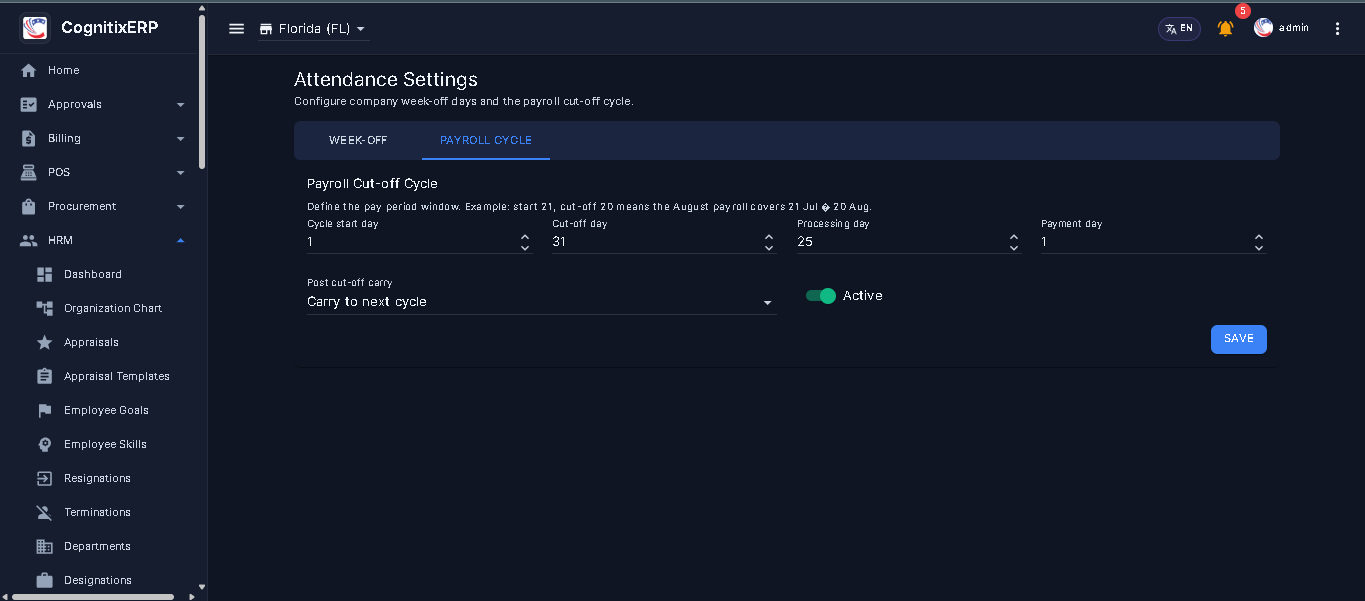Click the Organization Chart icon
Image resolution: width=1365 pixels, height=601 pixels.
pyautogui.click(x=44, y=308)
